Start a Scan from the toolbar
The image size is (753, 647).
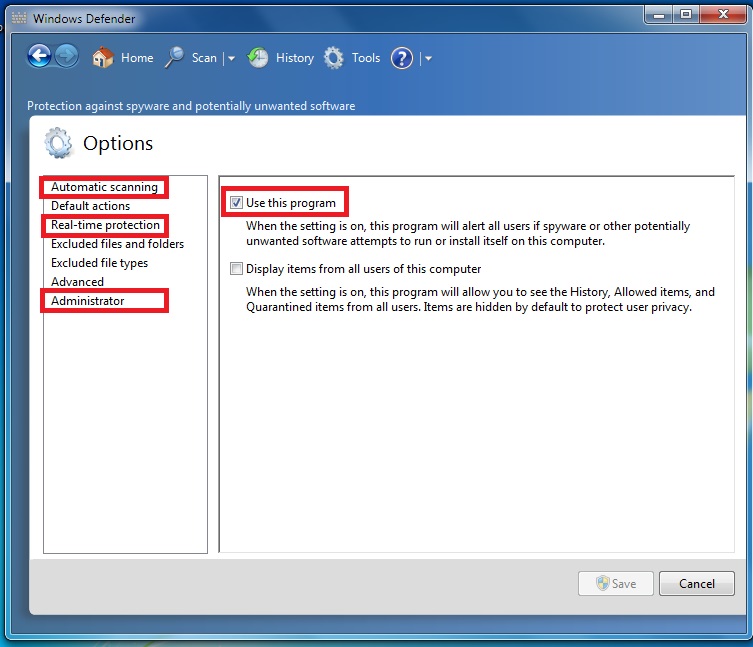click(204, 58)
